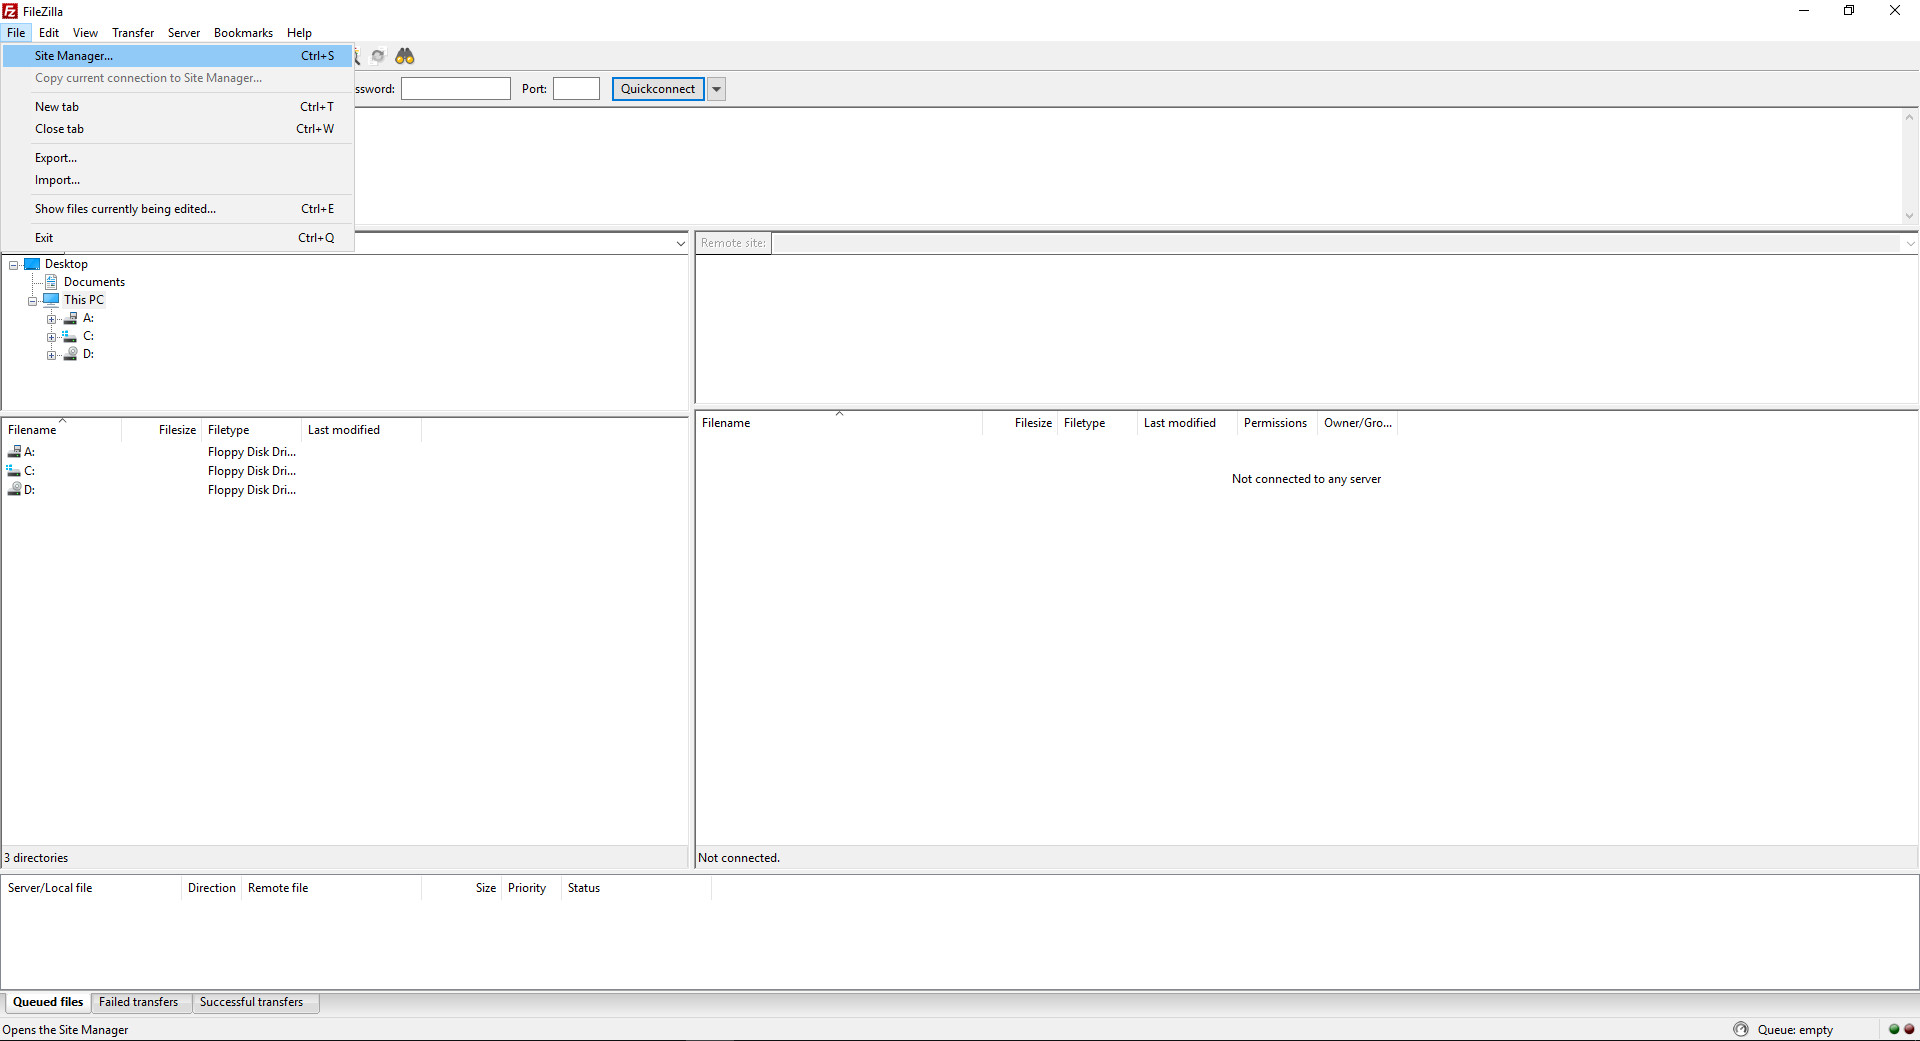Viewport: 1920px width, 1041px height.
Task: Sort remote list by Owner/Group column
Action: pyautogui.click(x=1357, y=423)
